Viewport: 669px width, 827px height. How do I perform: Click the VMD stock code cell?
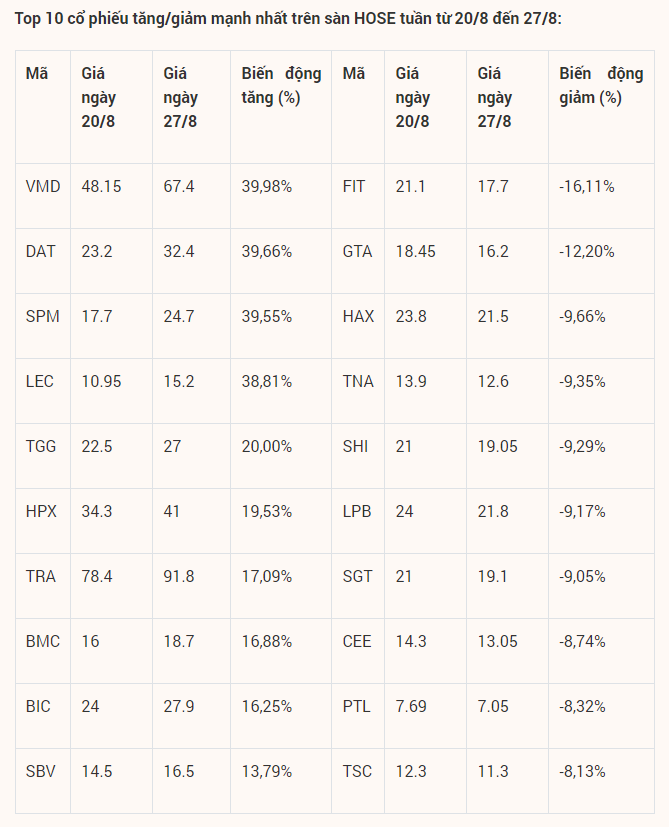tap(43, 187)
